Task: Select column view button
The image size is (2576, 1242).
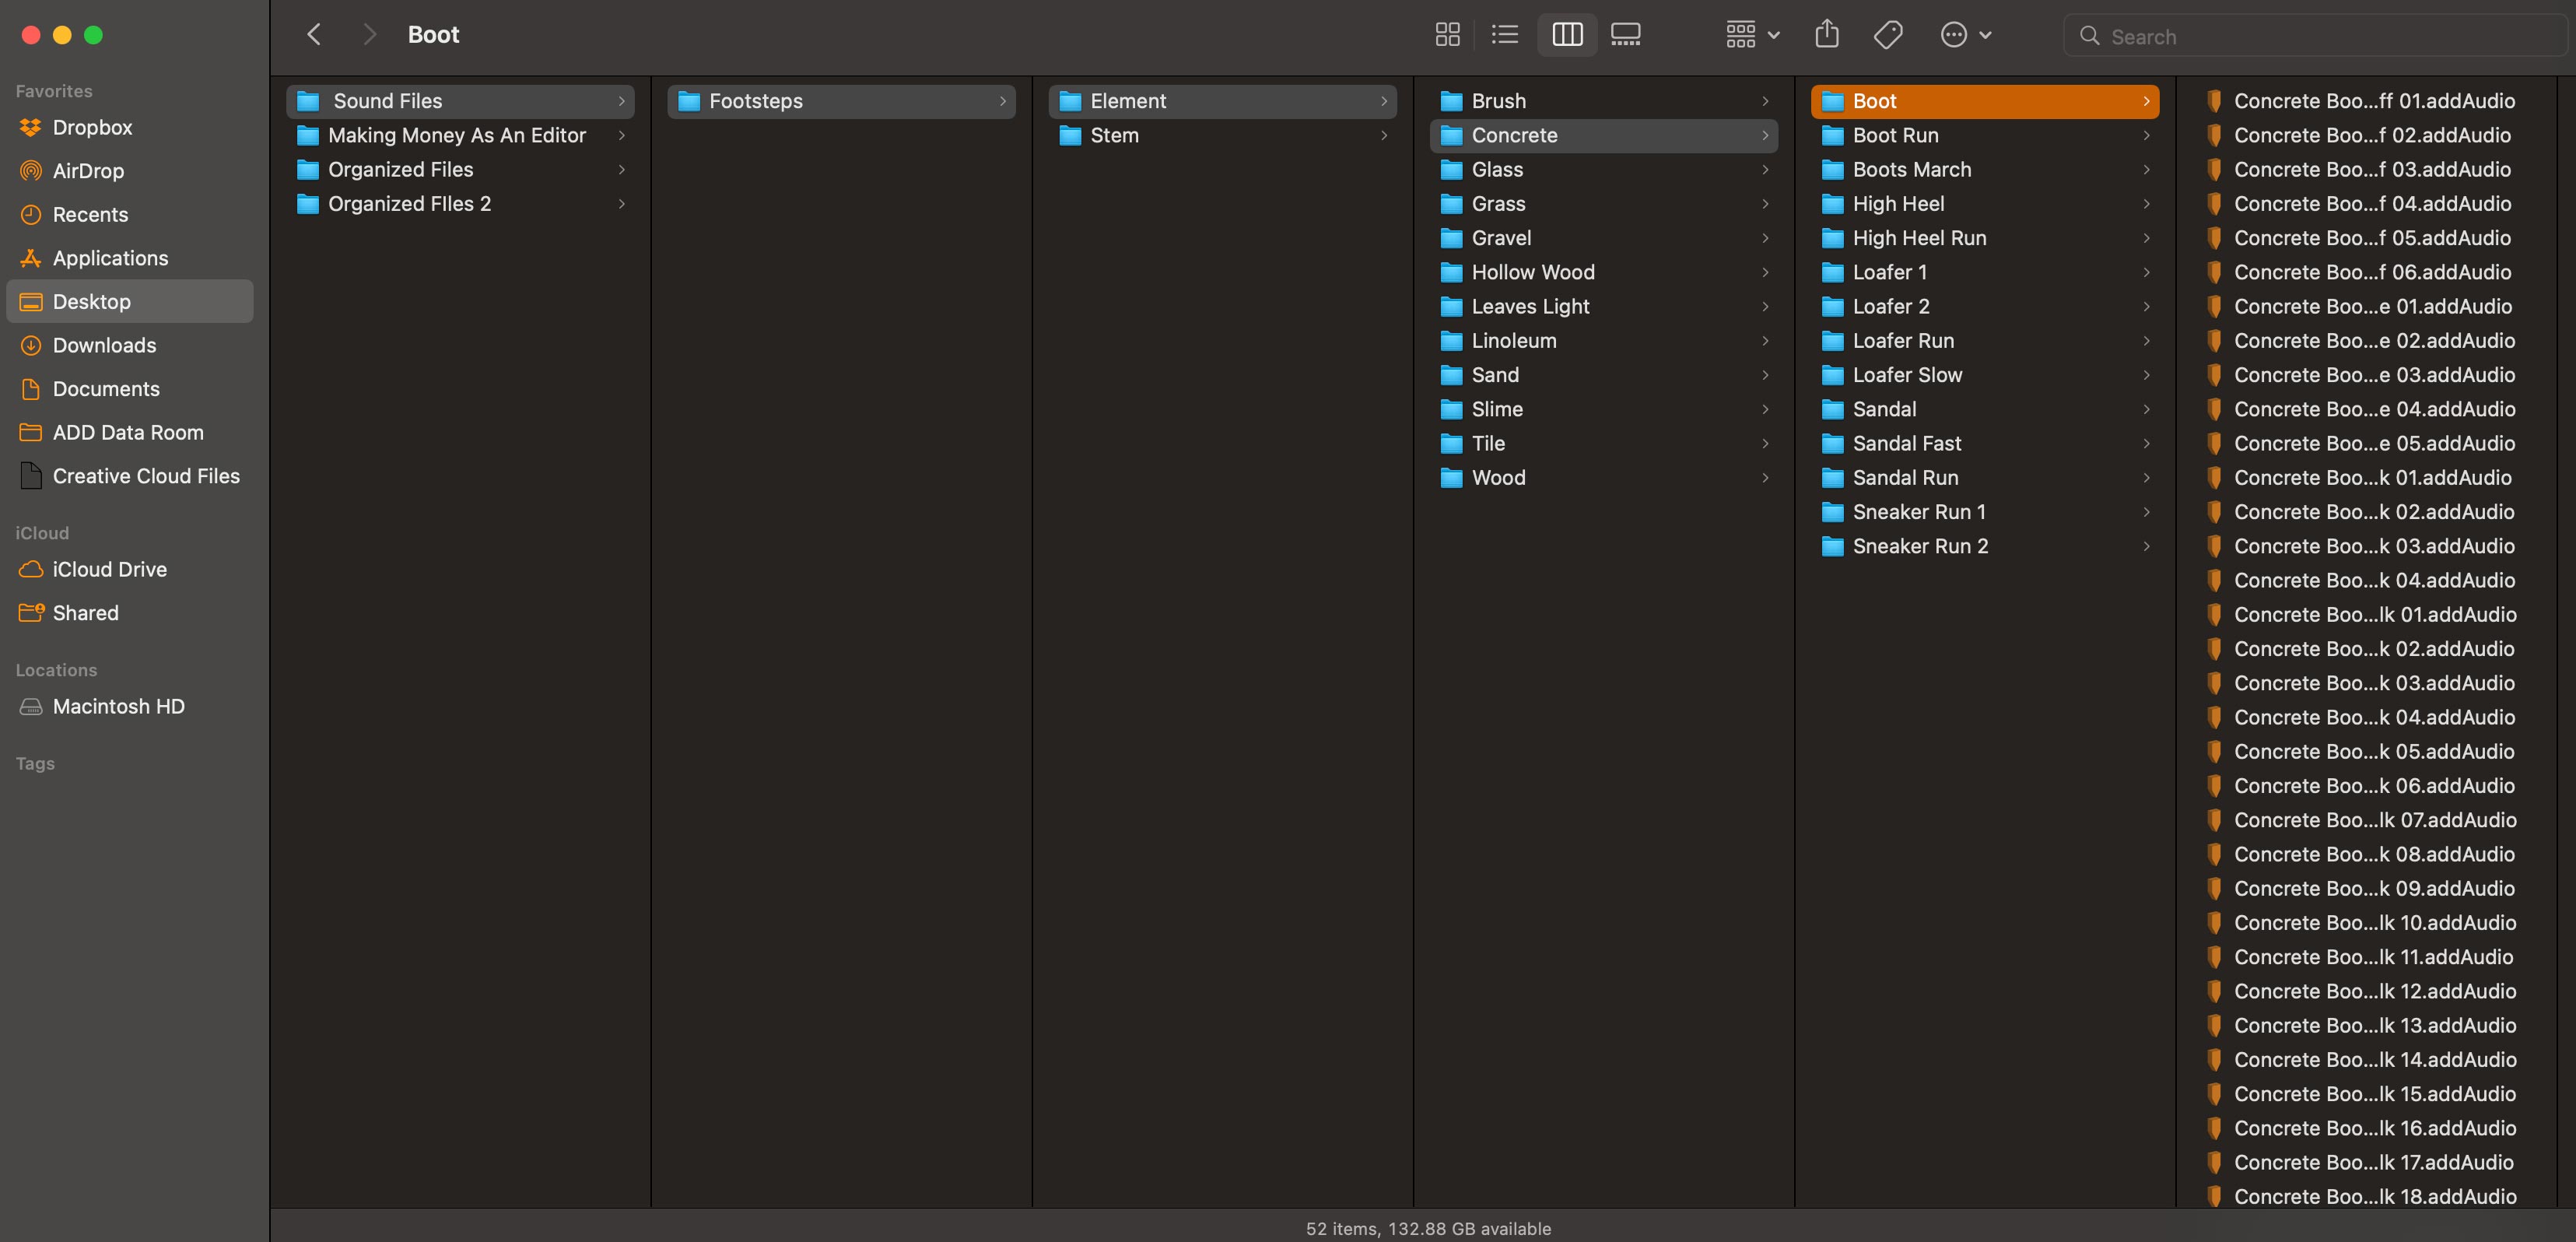Action: [x=1566, y=35]
